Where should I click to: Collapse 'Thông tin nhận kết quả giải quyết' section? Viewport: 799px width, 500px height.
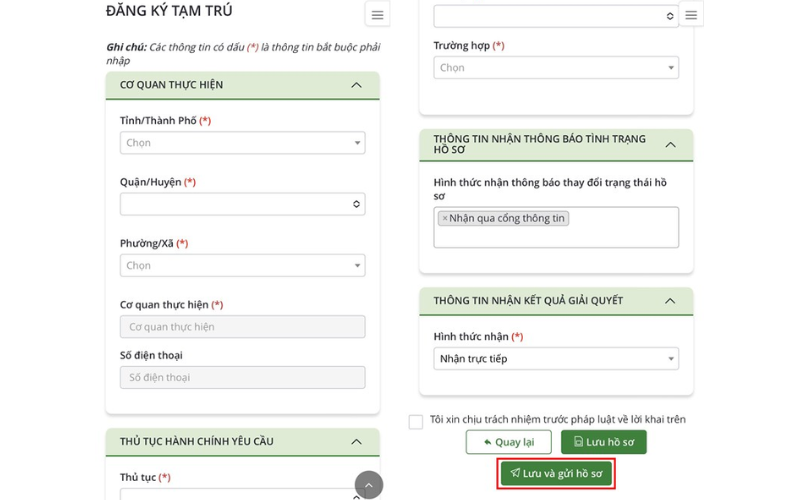point(670,301)
